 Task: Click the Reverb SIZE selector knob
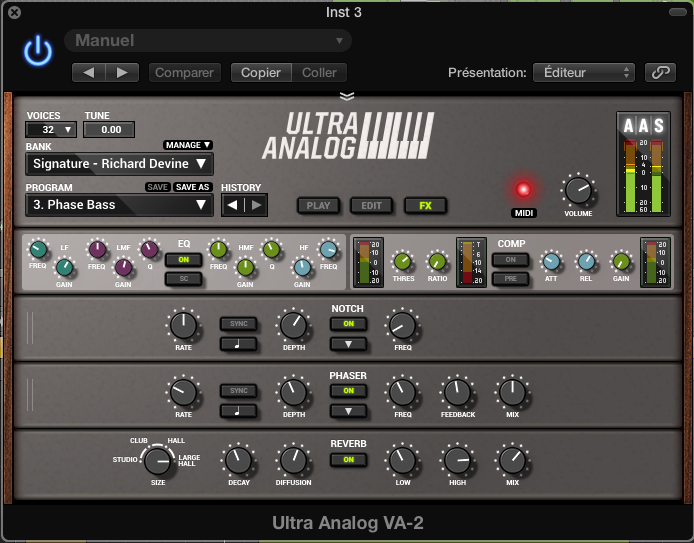pos(158,461)
